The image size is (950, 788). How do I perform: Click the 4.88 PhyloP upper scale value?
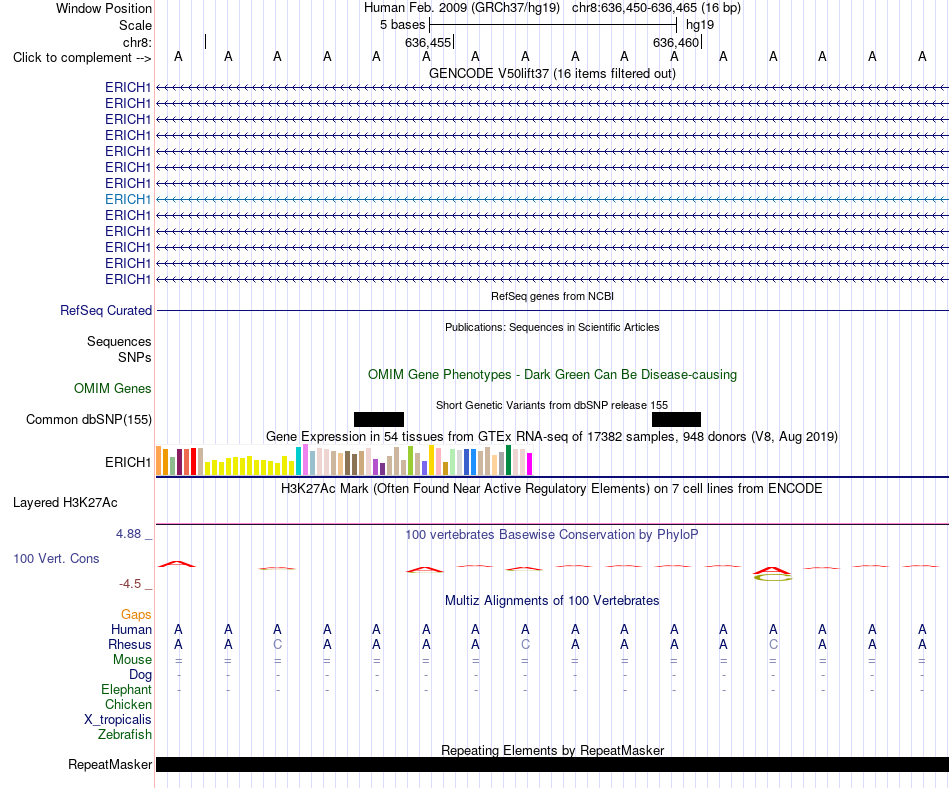coord(128,534)
